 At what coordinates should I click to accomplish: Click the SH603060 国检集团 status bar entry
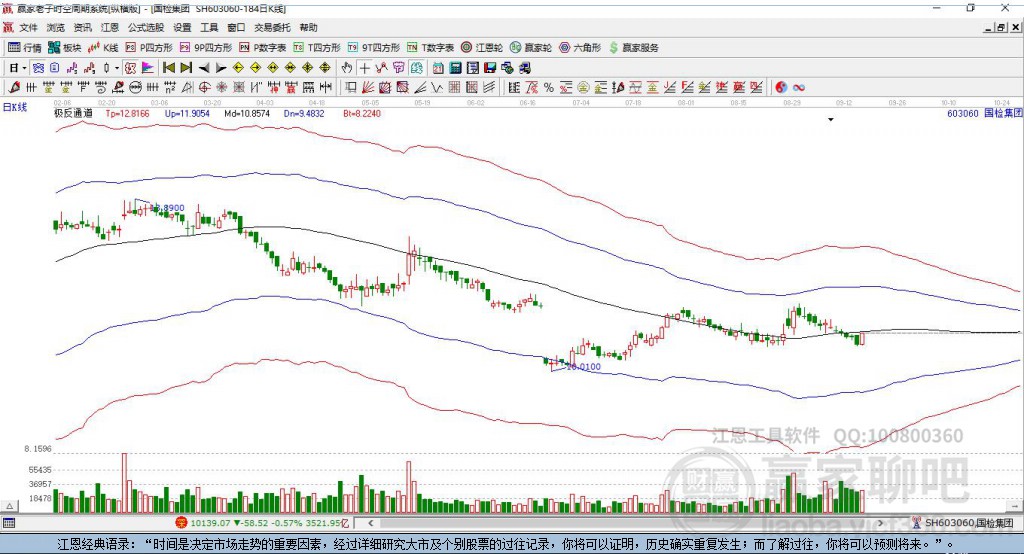(969, 523)
